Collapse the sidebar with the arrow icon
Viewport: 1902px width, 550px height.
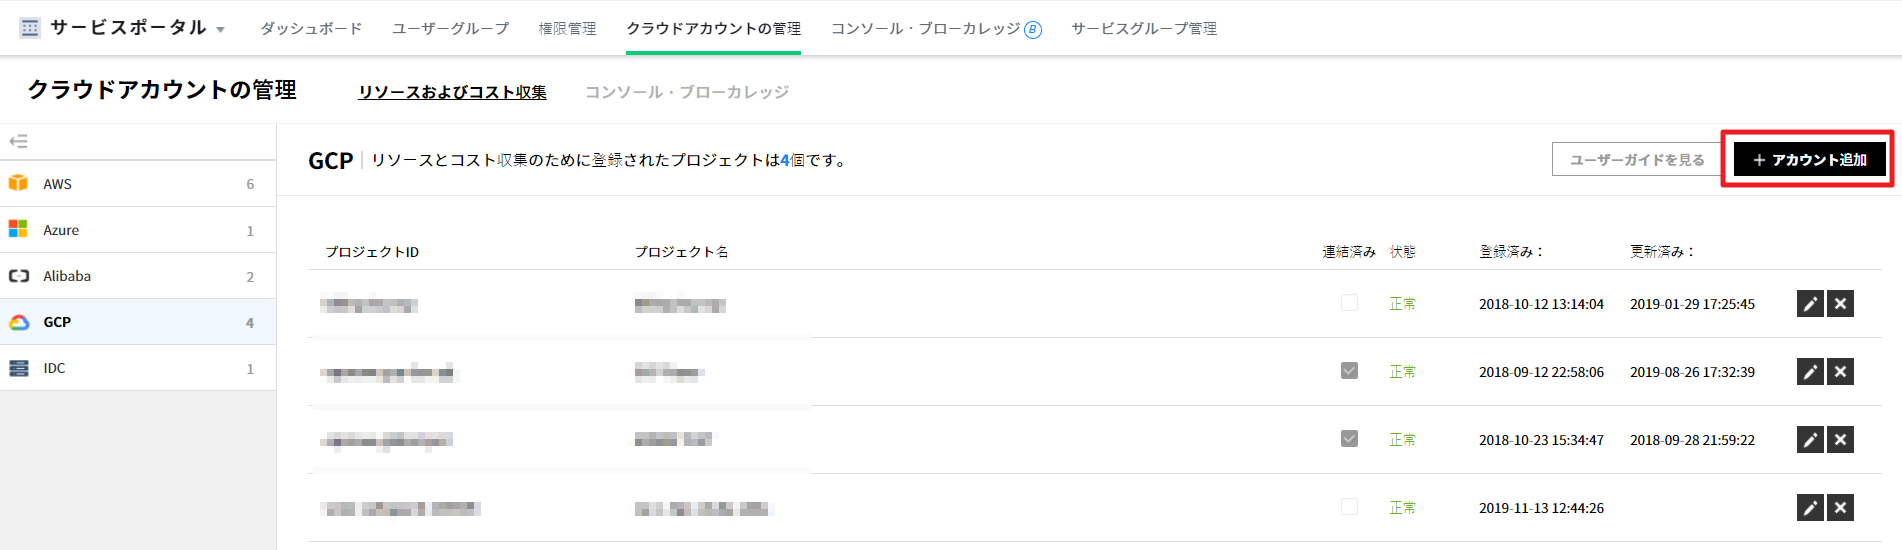18,141
